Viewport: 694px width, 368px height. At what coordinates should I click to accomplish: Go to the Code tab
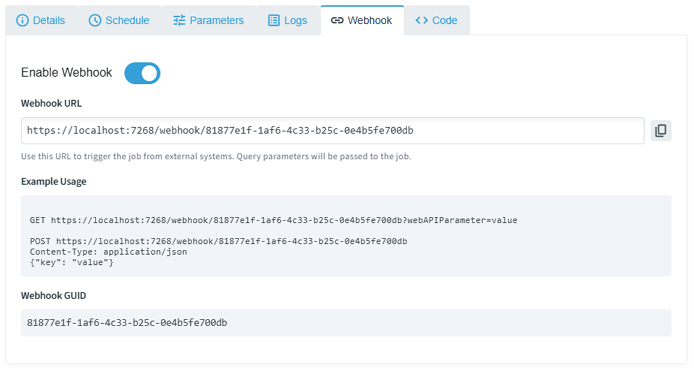(436, 20)
